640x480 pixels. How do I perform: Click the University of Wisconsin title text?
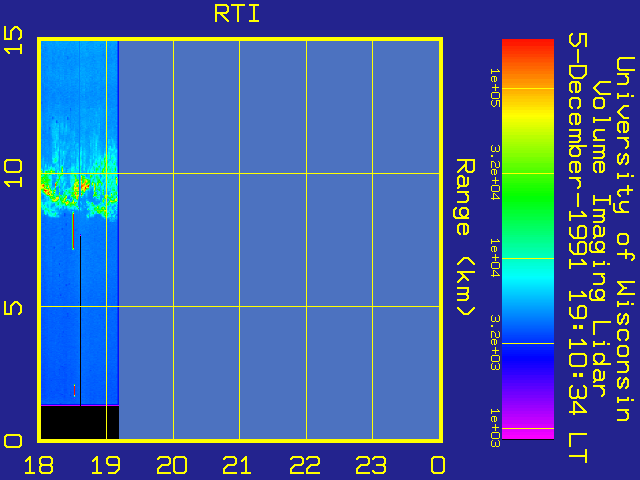[624, 239]
